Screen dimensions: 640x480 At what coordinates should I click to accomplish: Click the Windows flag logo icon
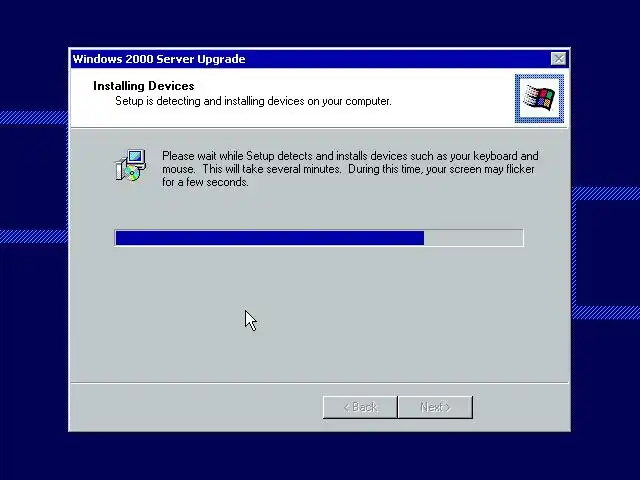coord(539,98)
